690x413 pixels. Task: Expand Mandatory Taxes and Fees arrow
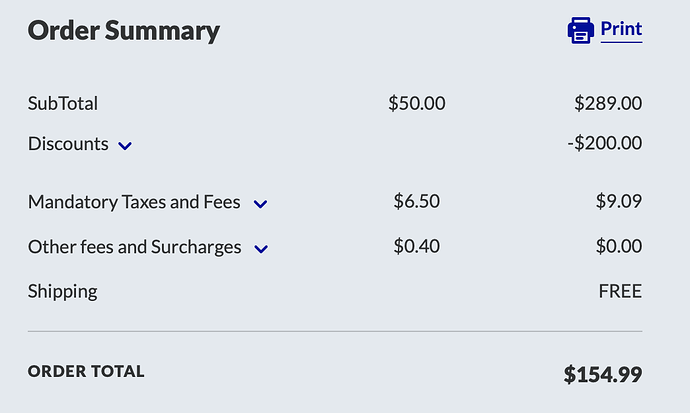pyautogui.click(x=260, y=204)
